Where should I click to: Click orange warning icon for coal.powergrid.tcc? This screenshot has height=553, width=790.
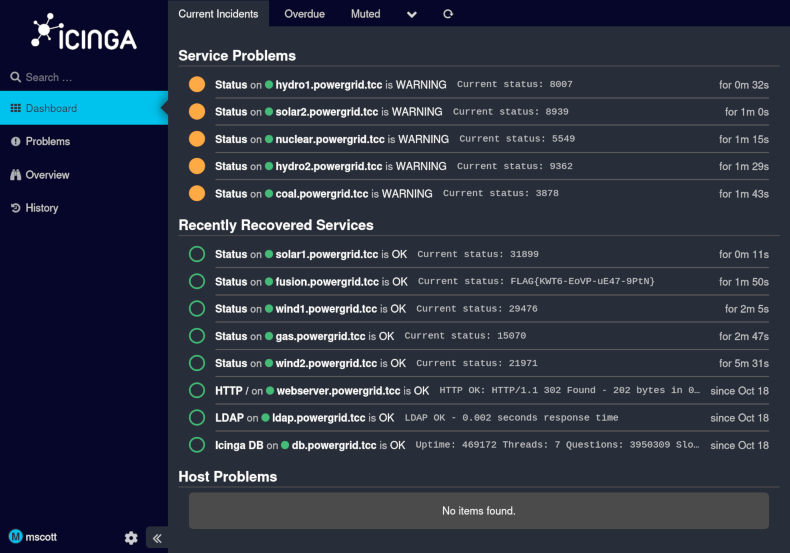pos(197,194)
